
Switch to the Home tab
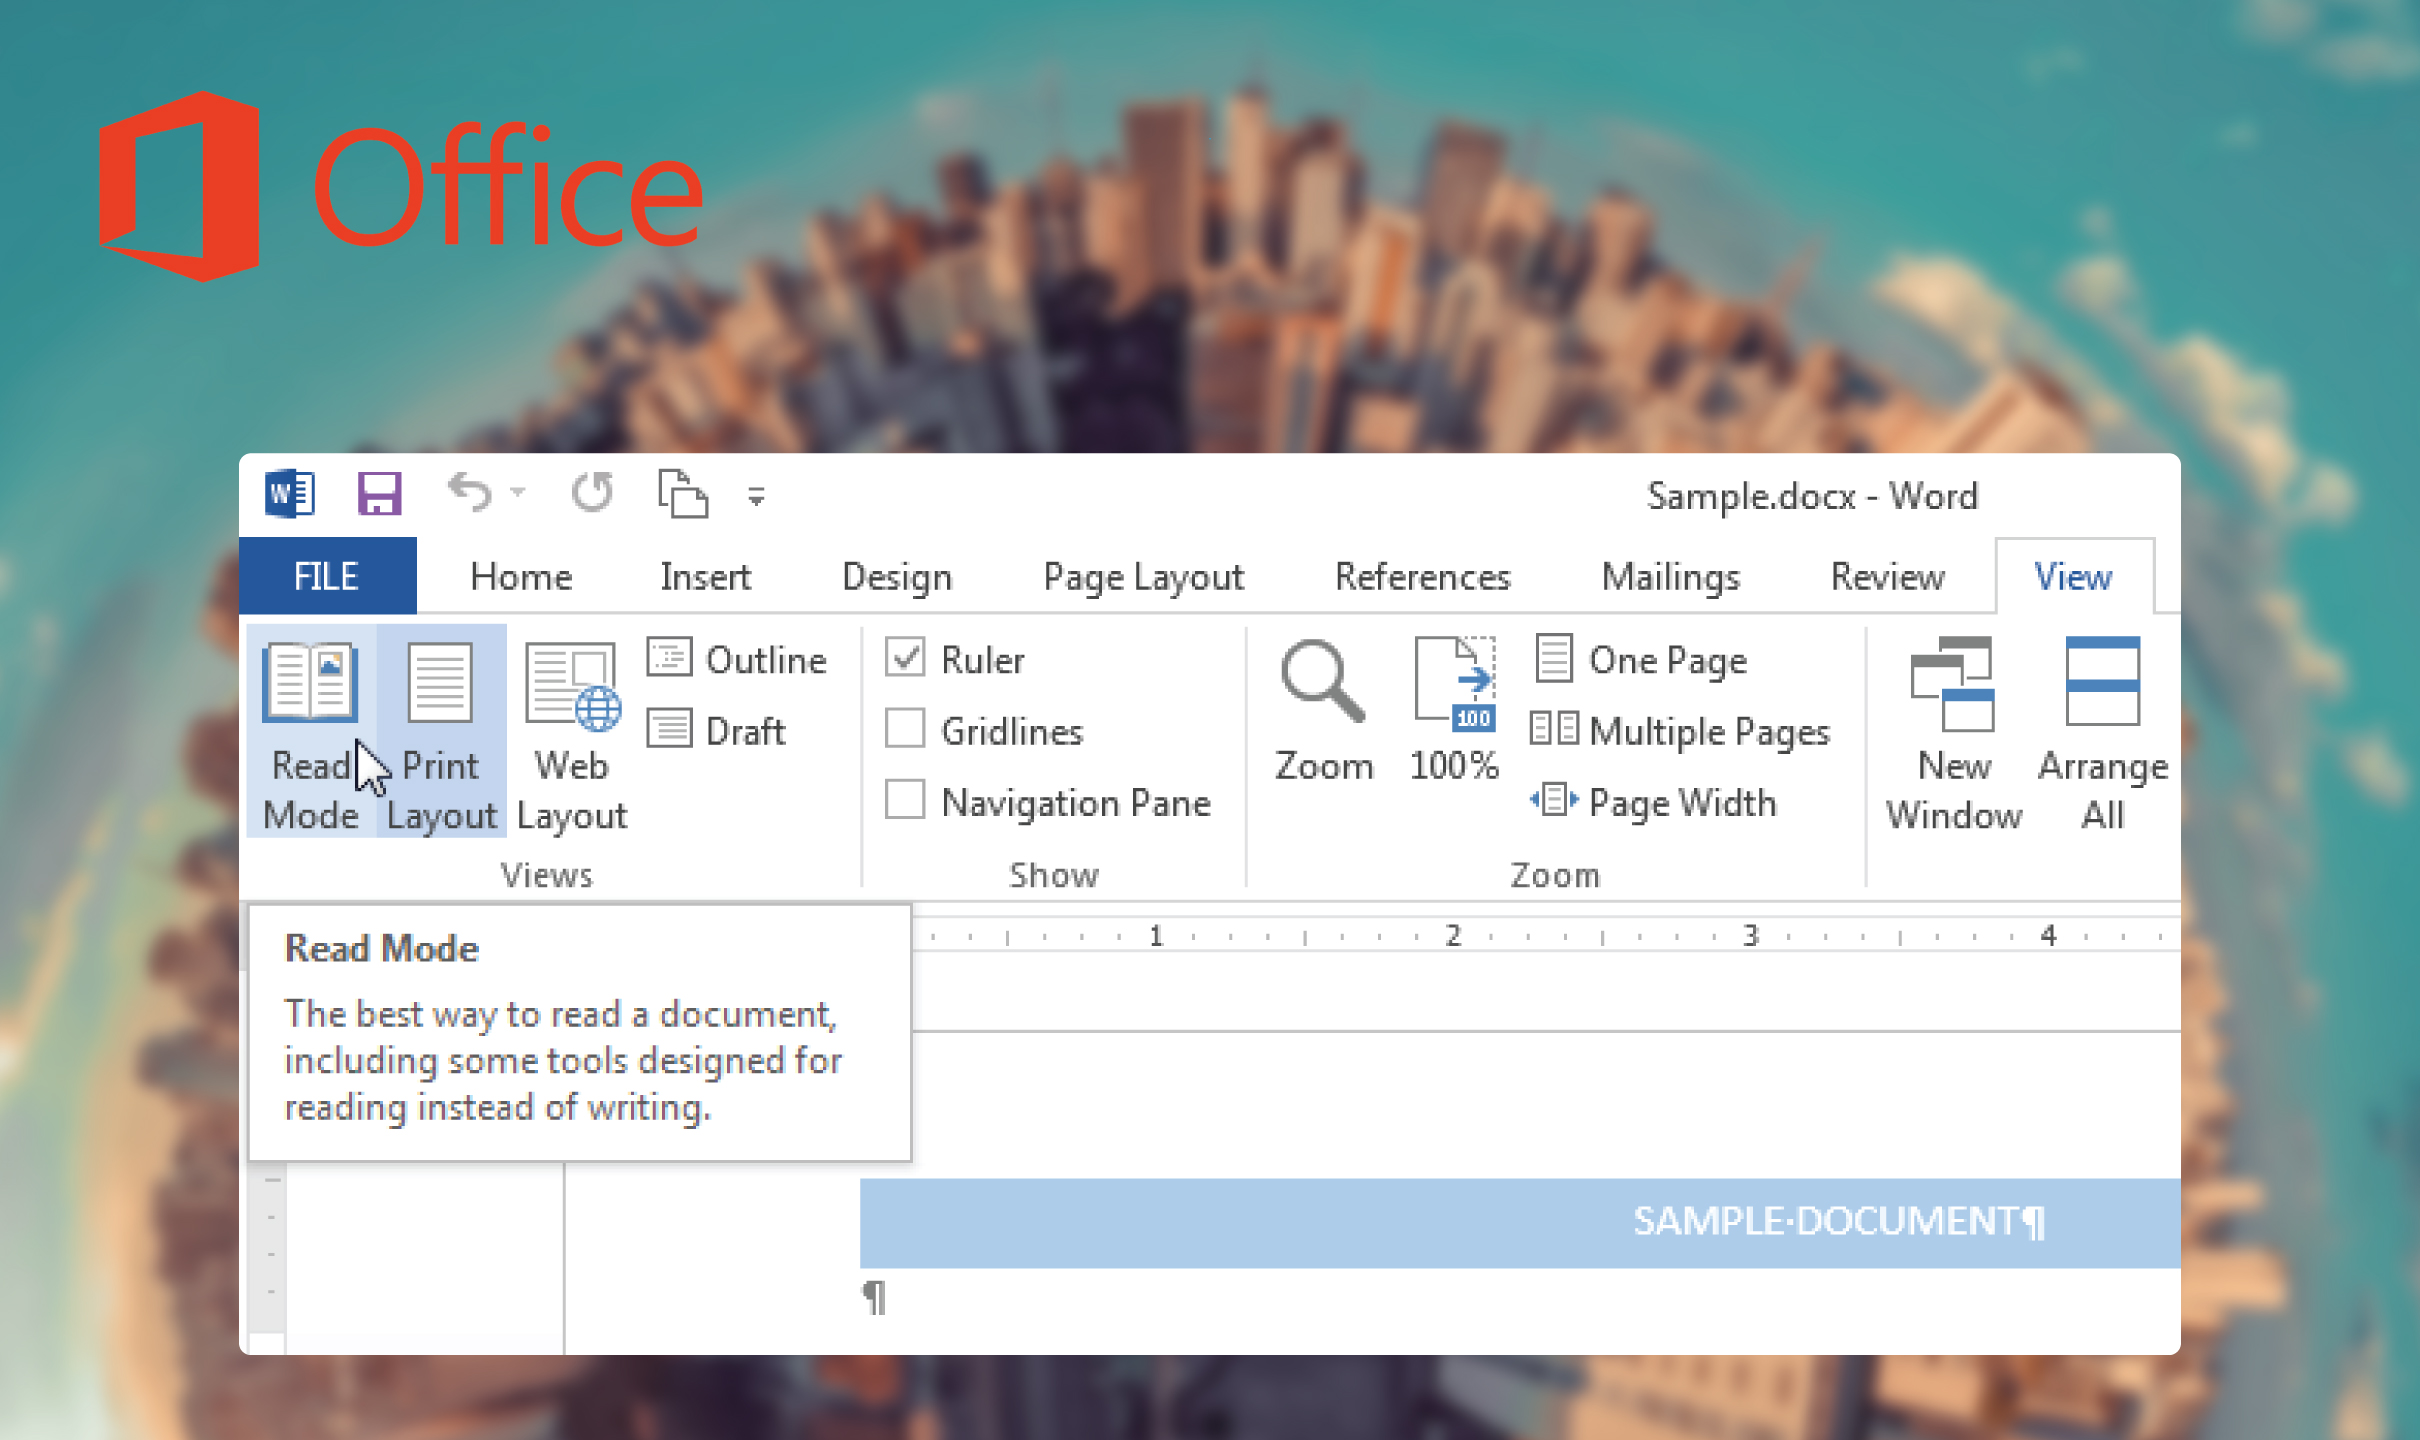click(521, 577)
